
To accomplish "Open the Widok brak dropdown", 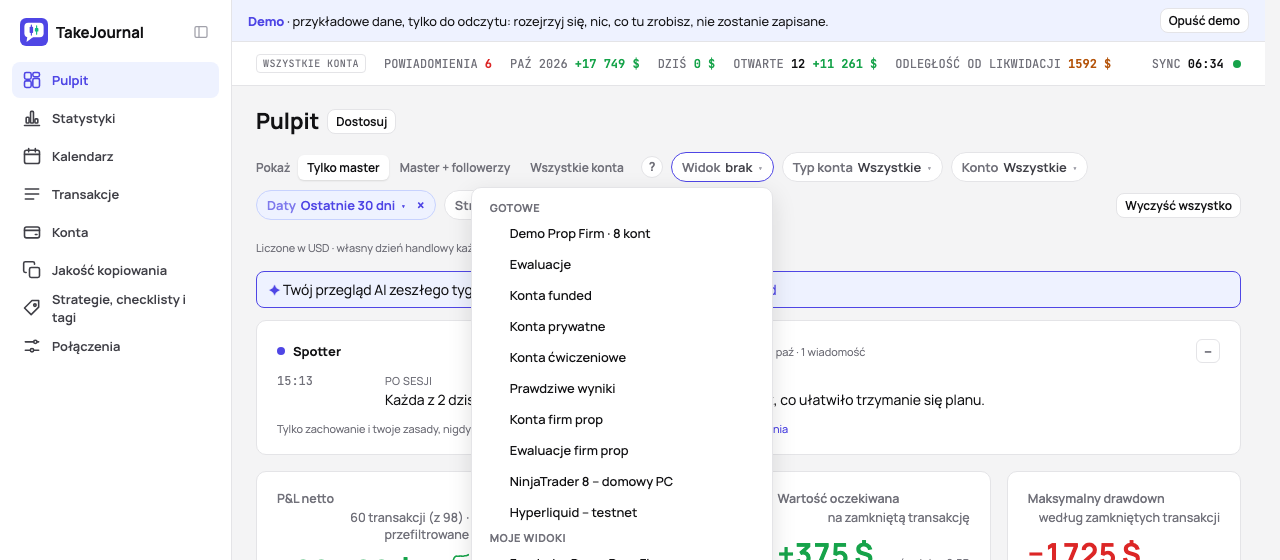I will point(722,167).
